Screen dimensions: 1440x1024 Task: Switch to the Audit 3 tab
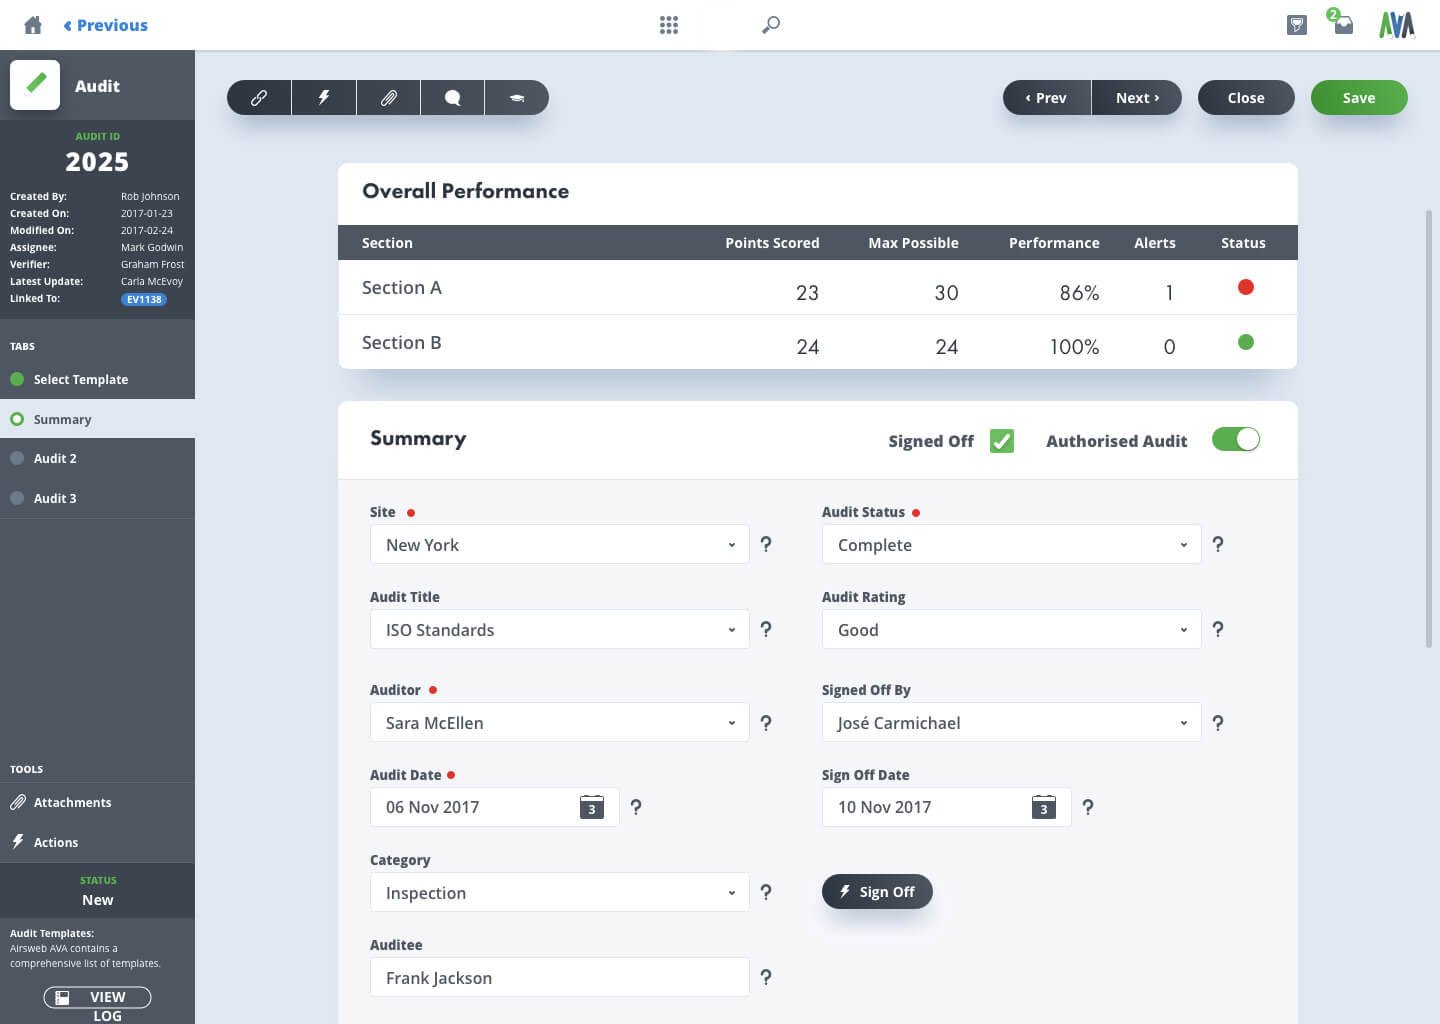[97, 498]
